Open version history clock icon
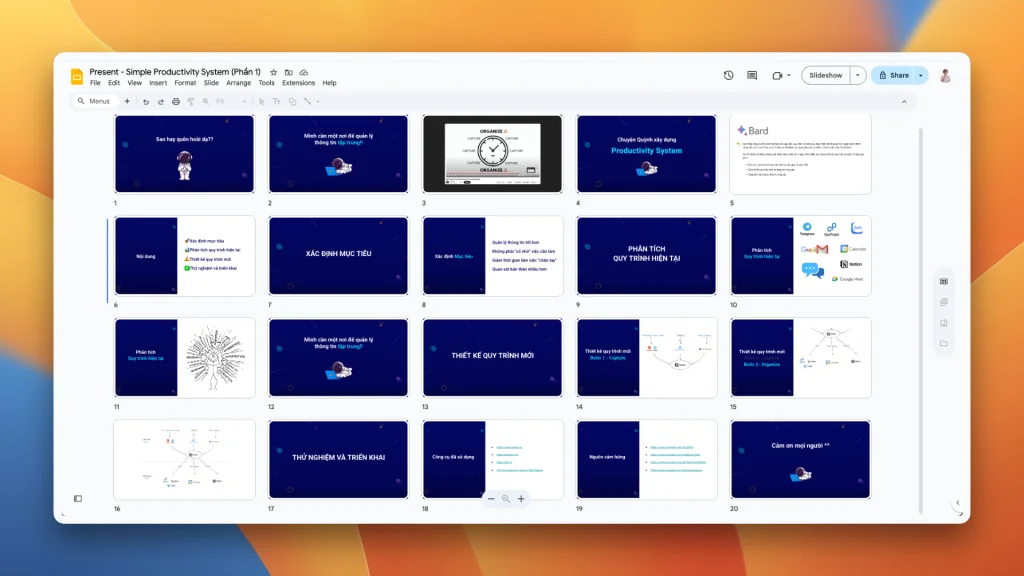The height and width of the screenshot is (576, 1024). [x=728, y=75]
